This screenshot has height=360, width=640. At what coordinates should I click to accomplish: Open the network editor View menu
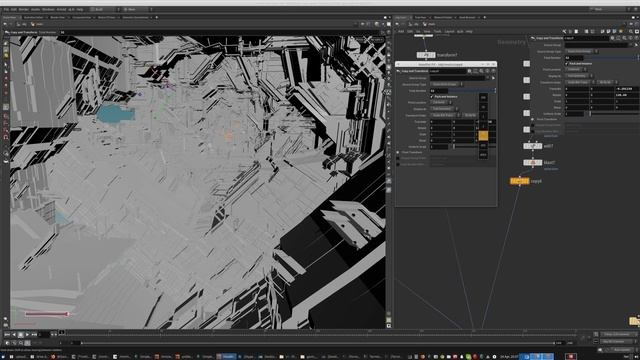[427, 31]
